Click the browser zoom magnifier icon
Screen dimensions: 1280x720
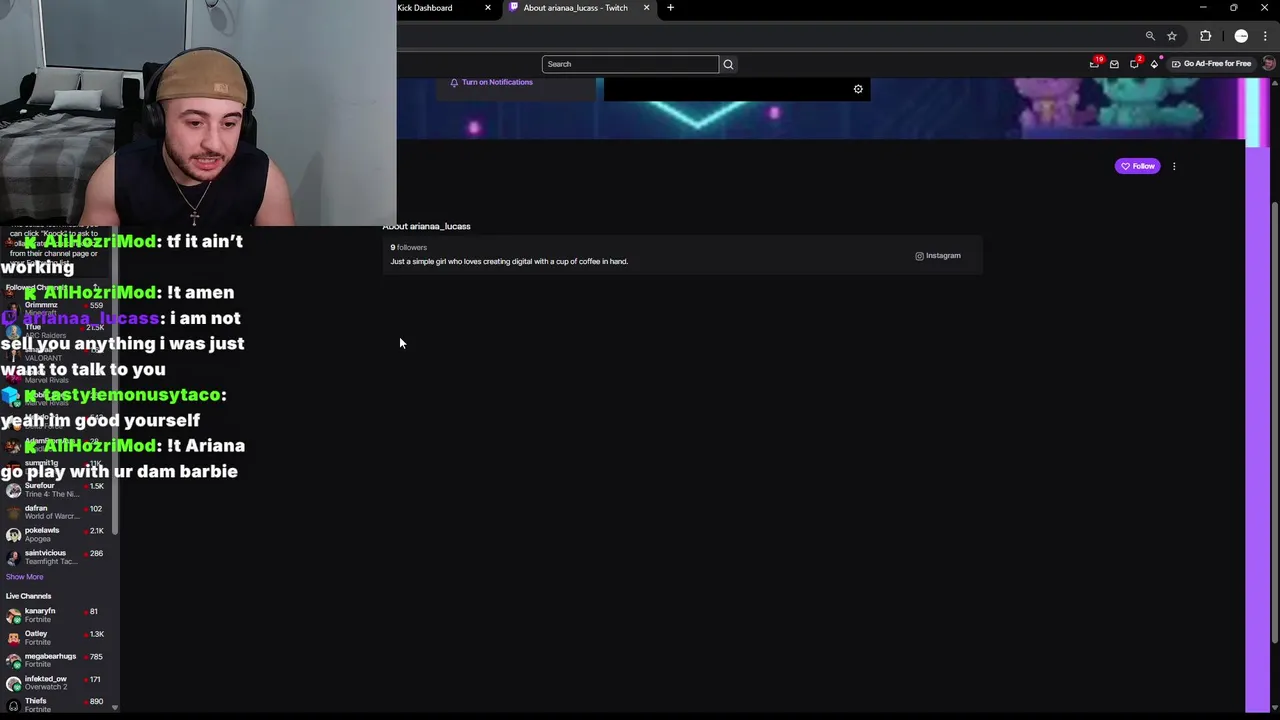pos(1150,36)
